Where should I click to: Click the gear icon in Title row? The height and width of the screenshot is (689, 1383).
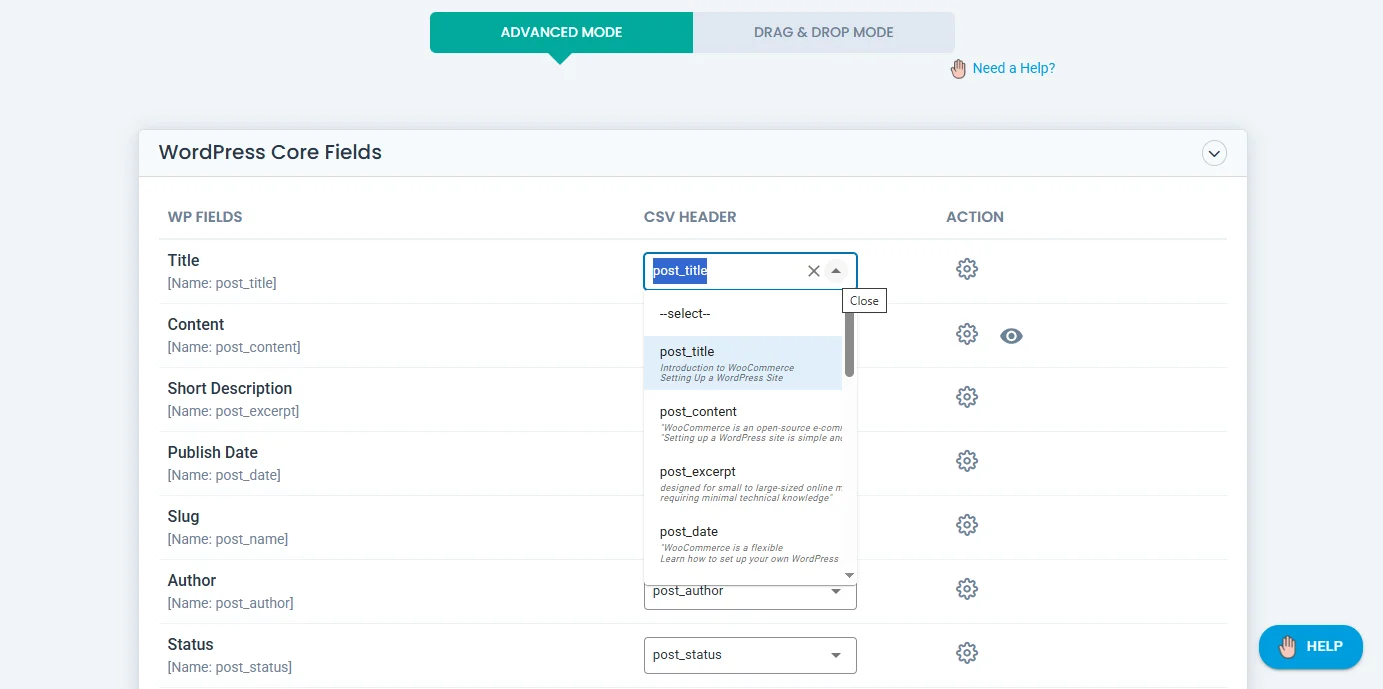[x=966, y=269]
